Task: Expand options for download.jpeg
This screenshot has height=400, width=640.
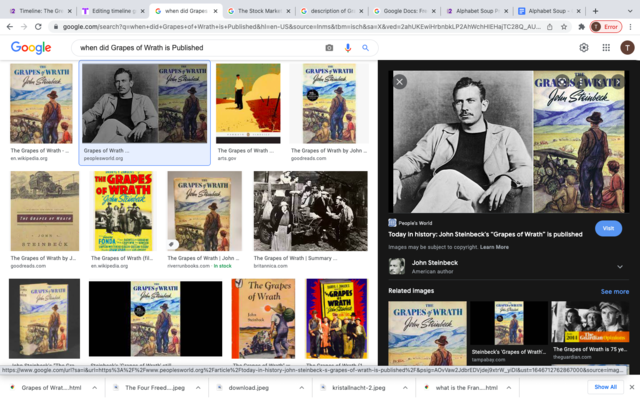Action: [x=302, y=387]
